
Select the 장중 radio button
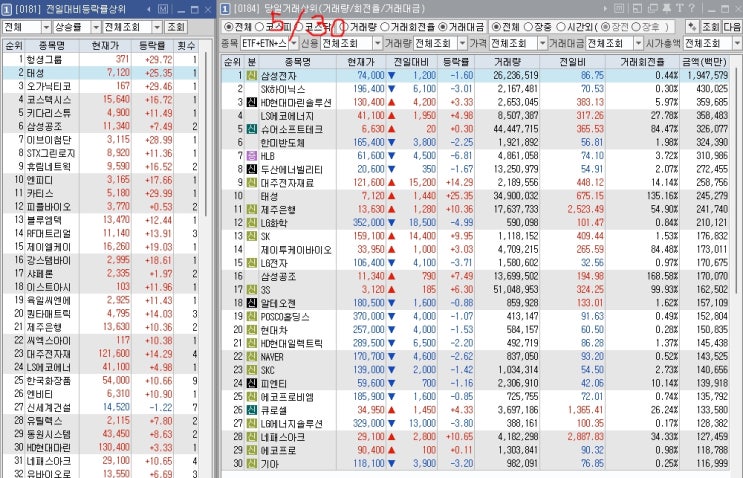pos(528,27)
